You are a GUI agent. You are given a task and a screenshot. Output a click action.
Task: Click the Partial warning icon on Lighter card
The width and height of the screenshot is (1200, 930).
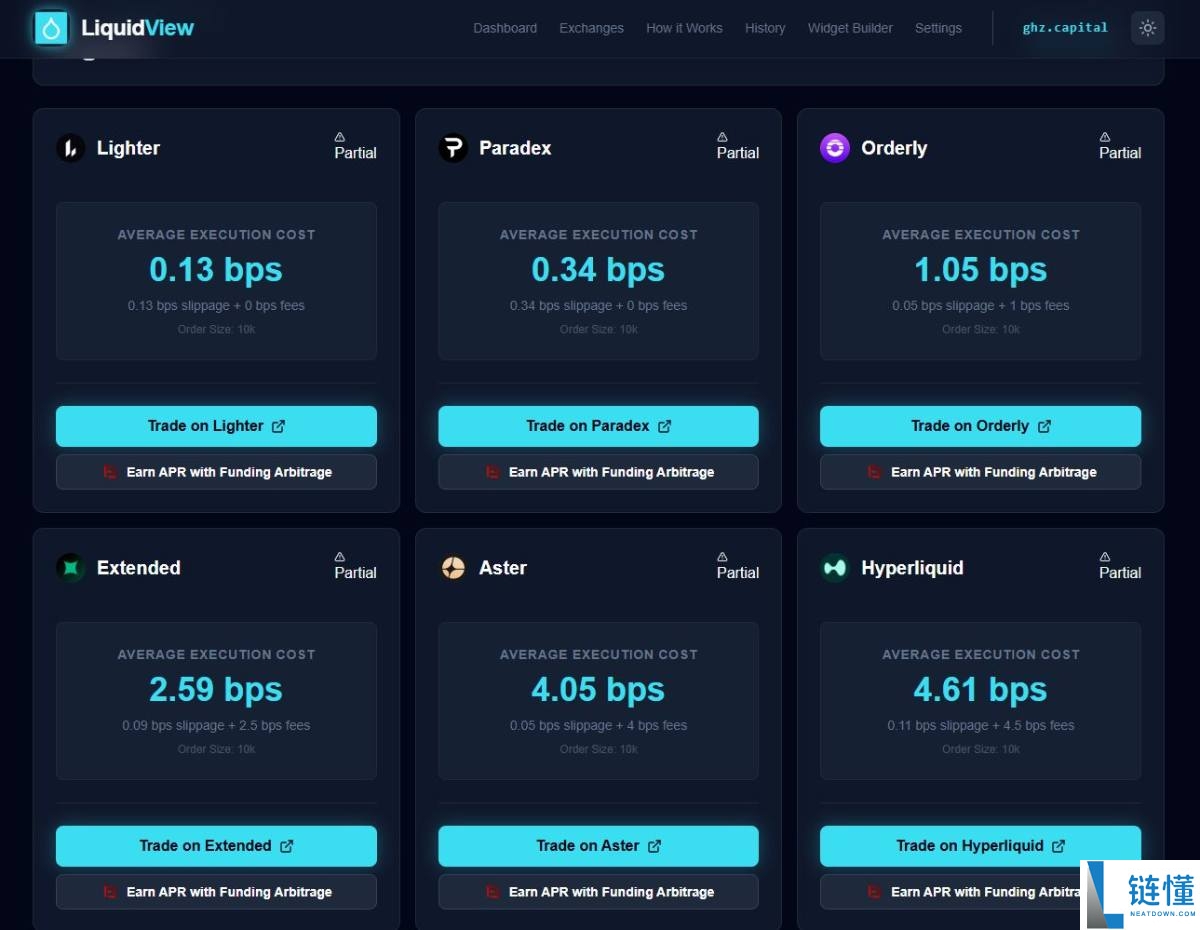point(340,137)
